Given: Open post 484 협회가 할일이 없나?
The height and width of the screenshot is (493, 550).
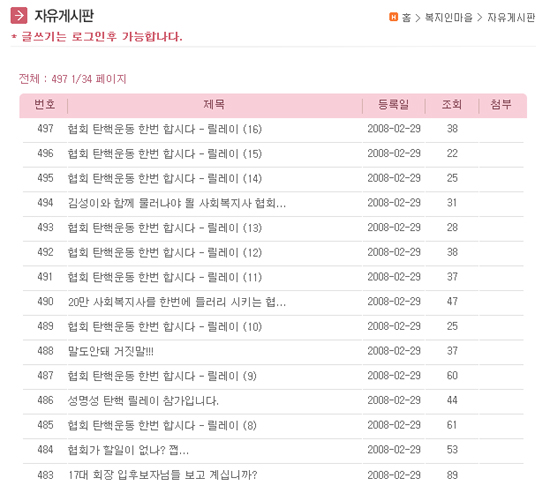Looking at the screenshot, I should coord(128,450).
